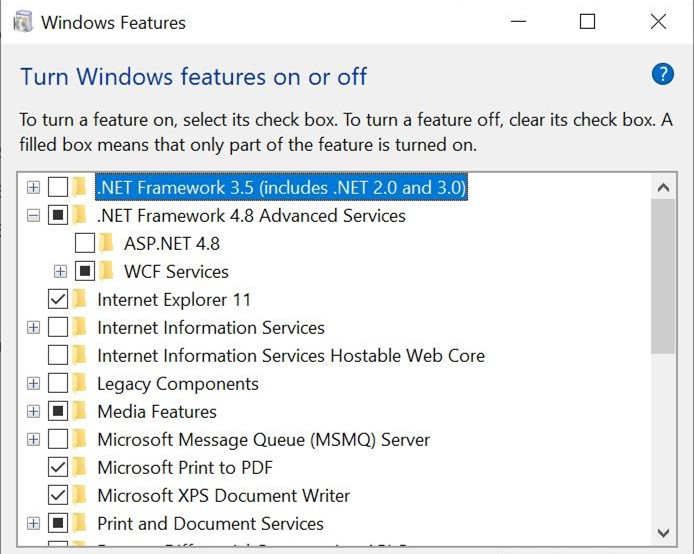Maximize the Windows Features window
This screenshot has width=694, height=554.
[x=588, y=22]
